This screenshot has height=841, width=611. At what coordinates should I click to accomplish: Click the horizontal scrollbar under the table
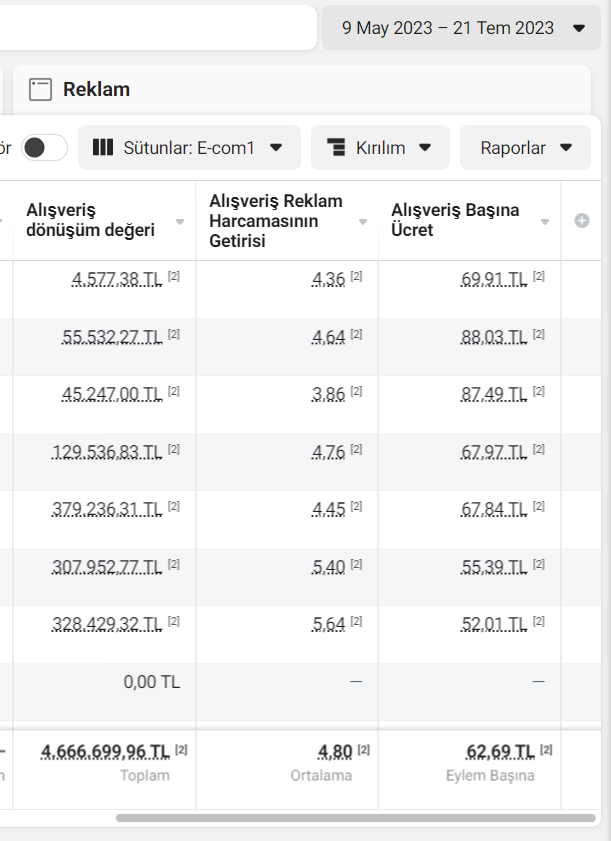coord(356,818)
